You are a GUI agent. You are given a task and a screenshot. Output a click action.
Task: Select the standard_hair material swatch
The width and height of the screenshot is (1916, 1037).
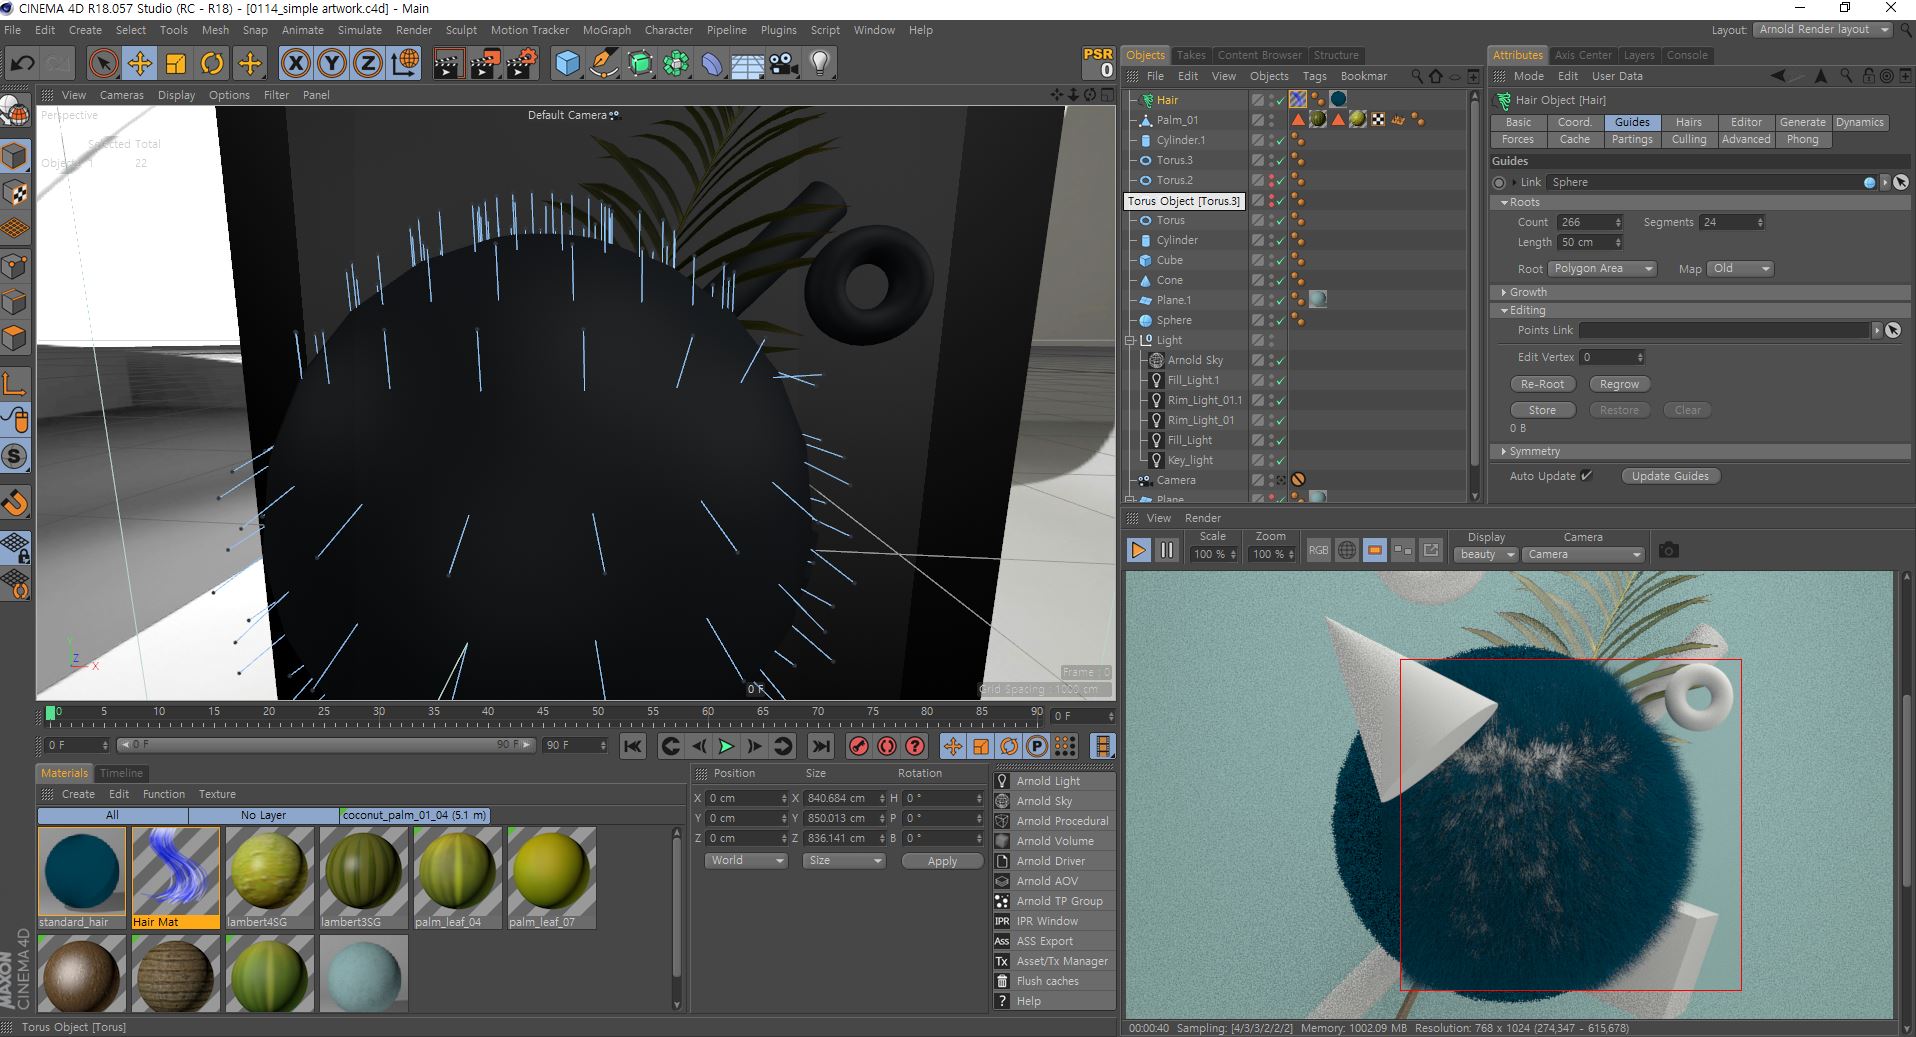82,870
